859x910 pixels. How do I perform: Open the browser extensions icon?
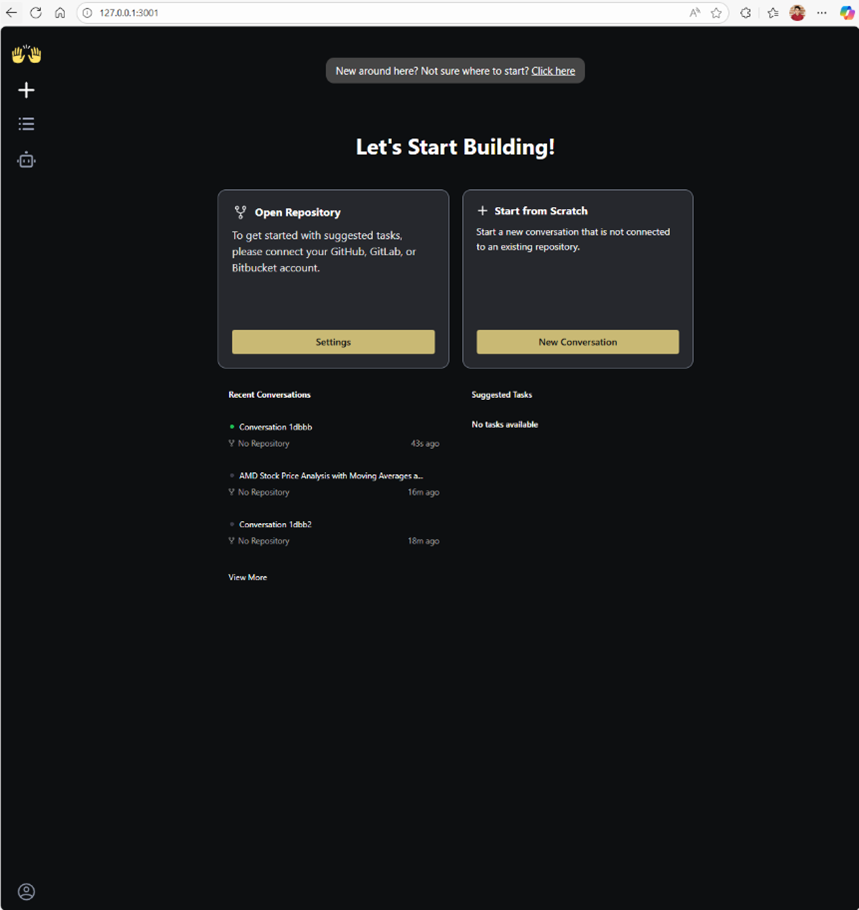tap(745, 13)
